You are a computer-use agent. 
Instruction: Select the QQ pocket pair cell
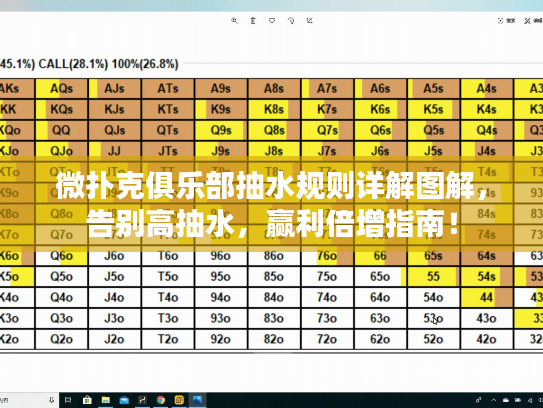tap(62, 131)
